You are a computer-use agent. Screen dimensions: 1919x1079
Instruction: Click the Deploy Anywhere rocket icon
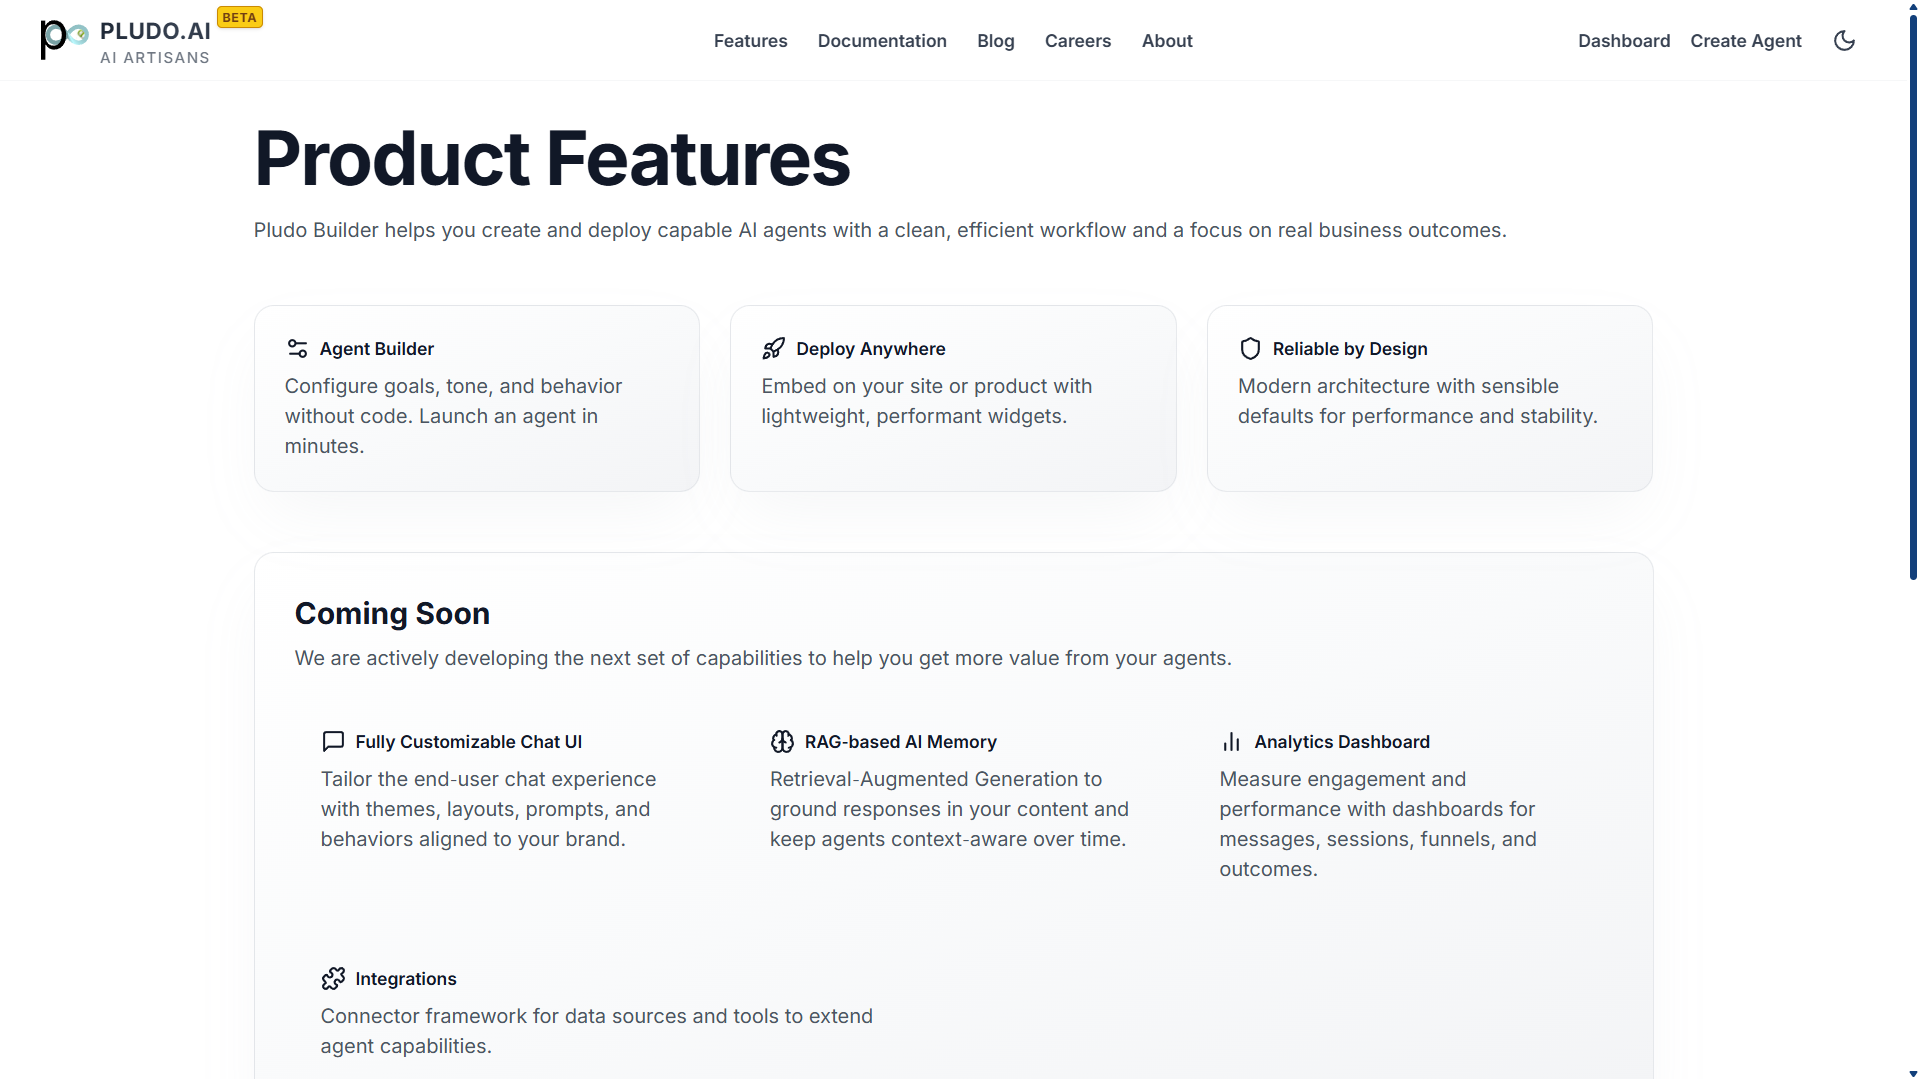pos(773,348)
